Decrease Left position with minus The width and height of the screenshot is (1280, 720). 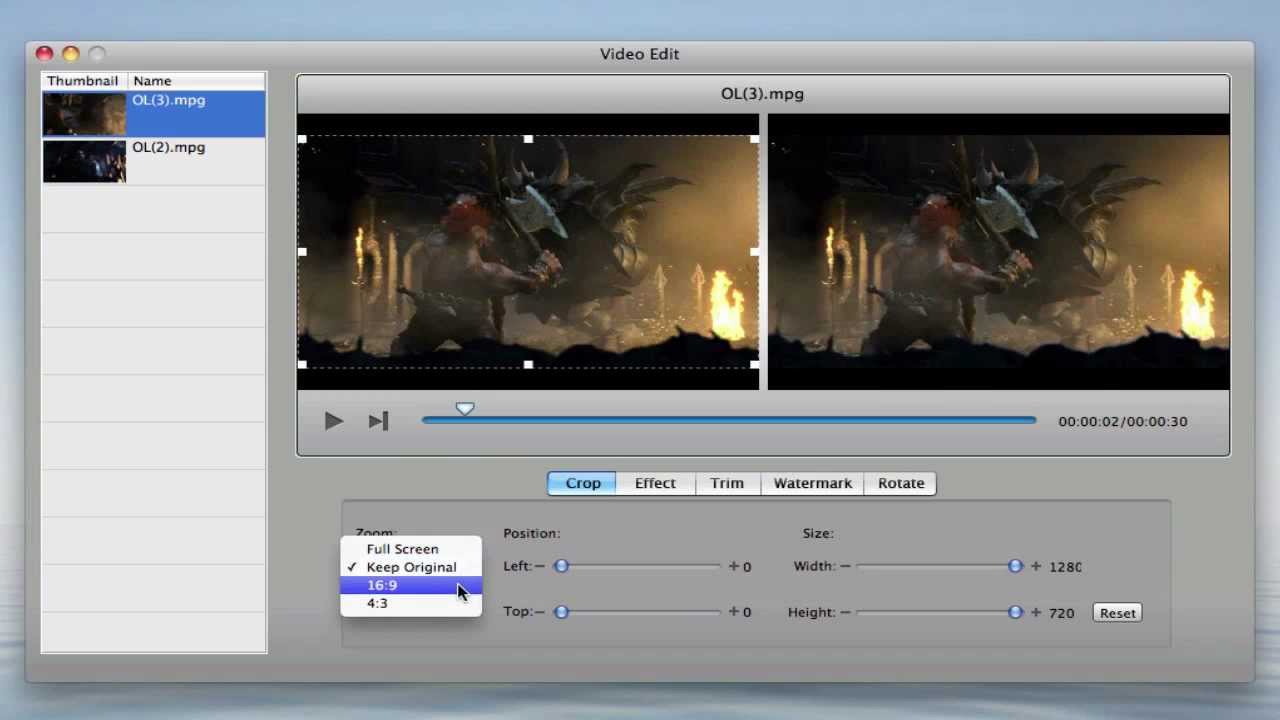[x=540, y=566]
